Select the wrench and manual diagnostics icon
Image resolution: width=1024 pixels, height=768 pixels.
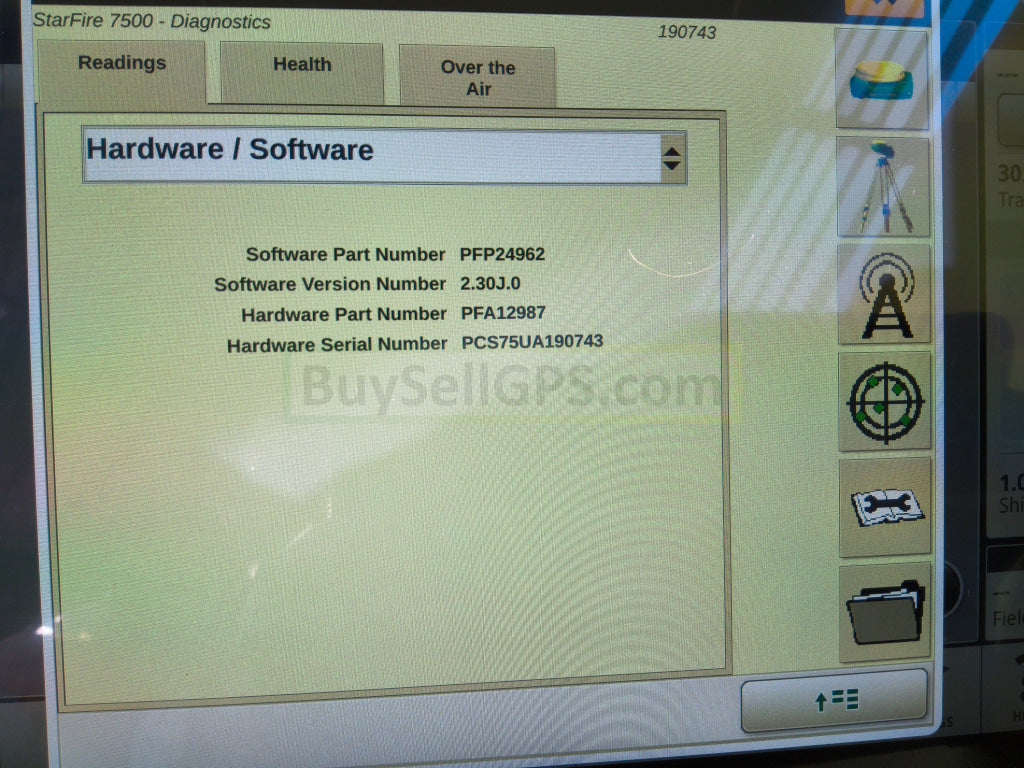click(x=885, y=507)
